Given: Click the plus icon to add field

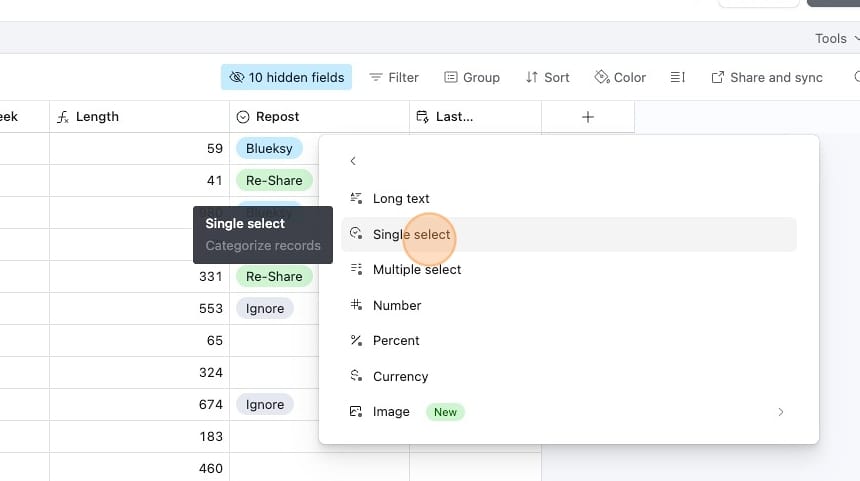Looking at the screenshot, I should click(x=588, y=117).
